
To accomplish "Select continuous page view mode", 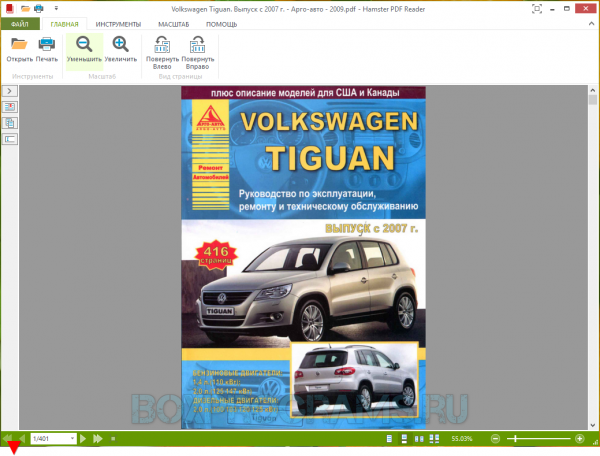I will (404, 439).
